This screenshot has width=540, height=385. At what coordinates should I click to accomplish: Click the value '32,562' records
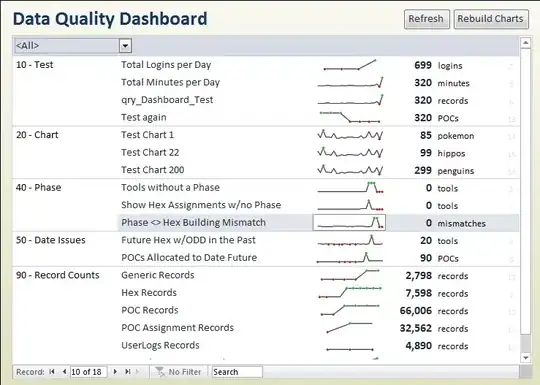click(416, 328)
